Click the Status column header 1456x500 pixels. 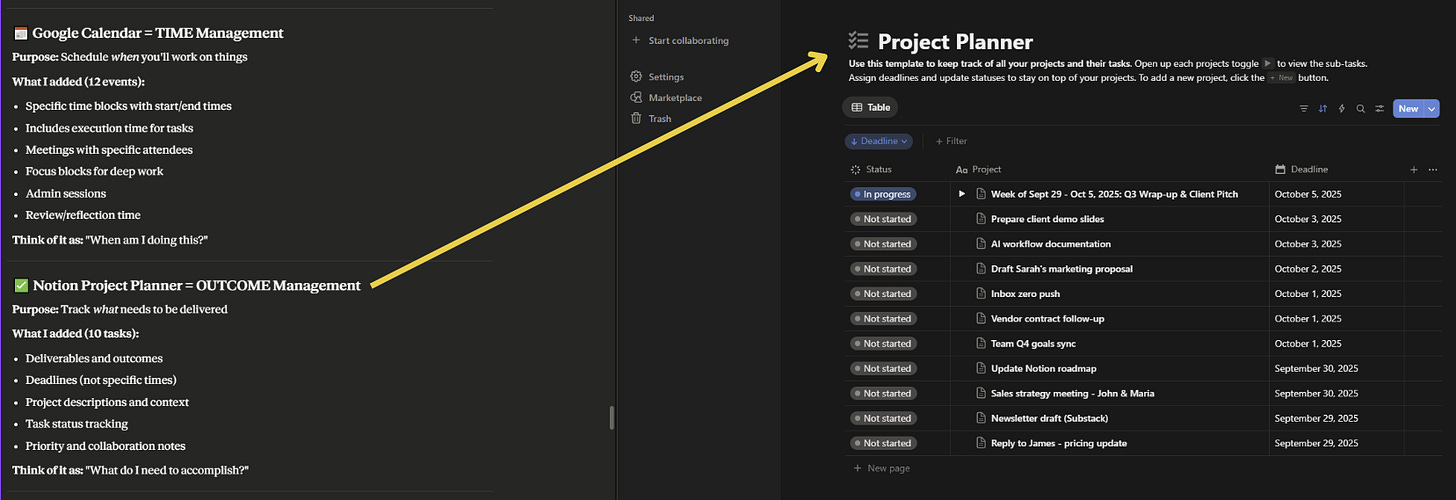pos(871,170)
